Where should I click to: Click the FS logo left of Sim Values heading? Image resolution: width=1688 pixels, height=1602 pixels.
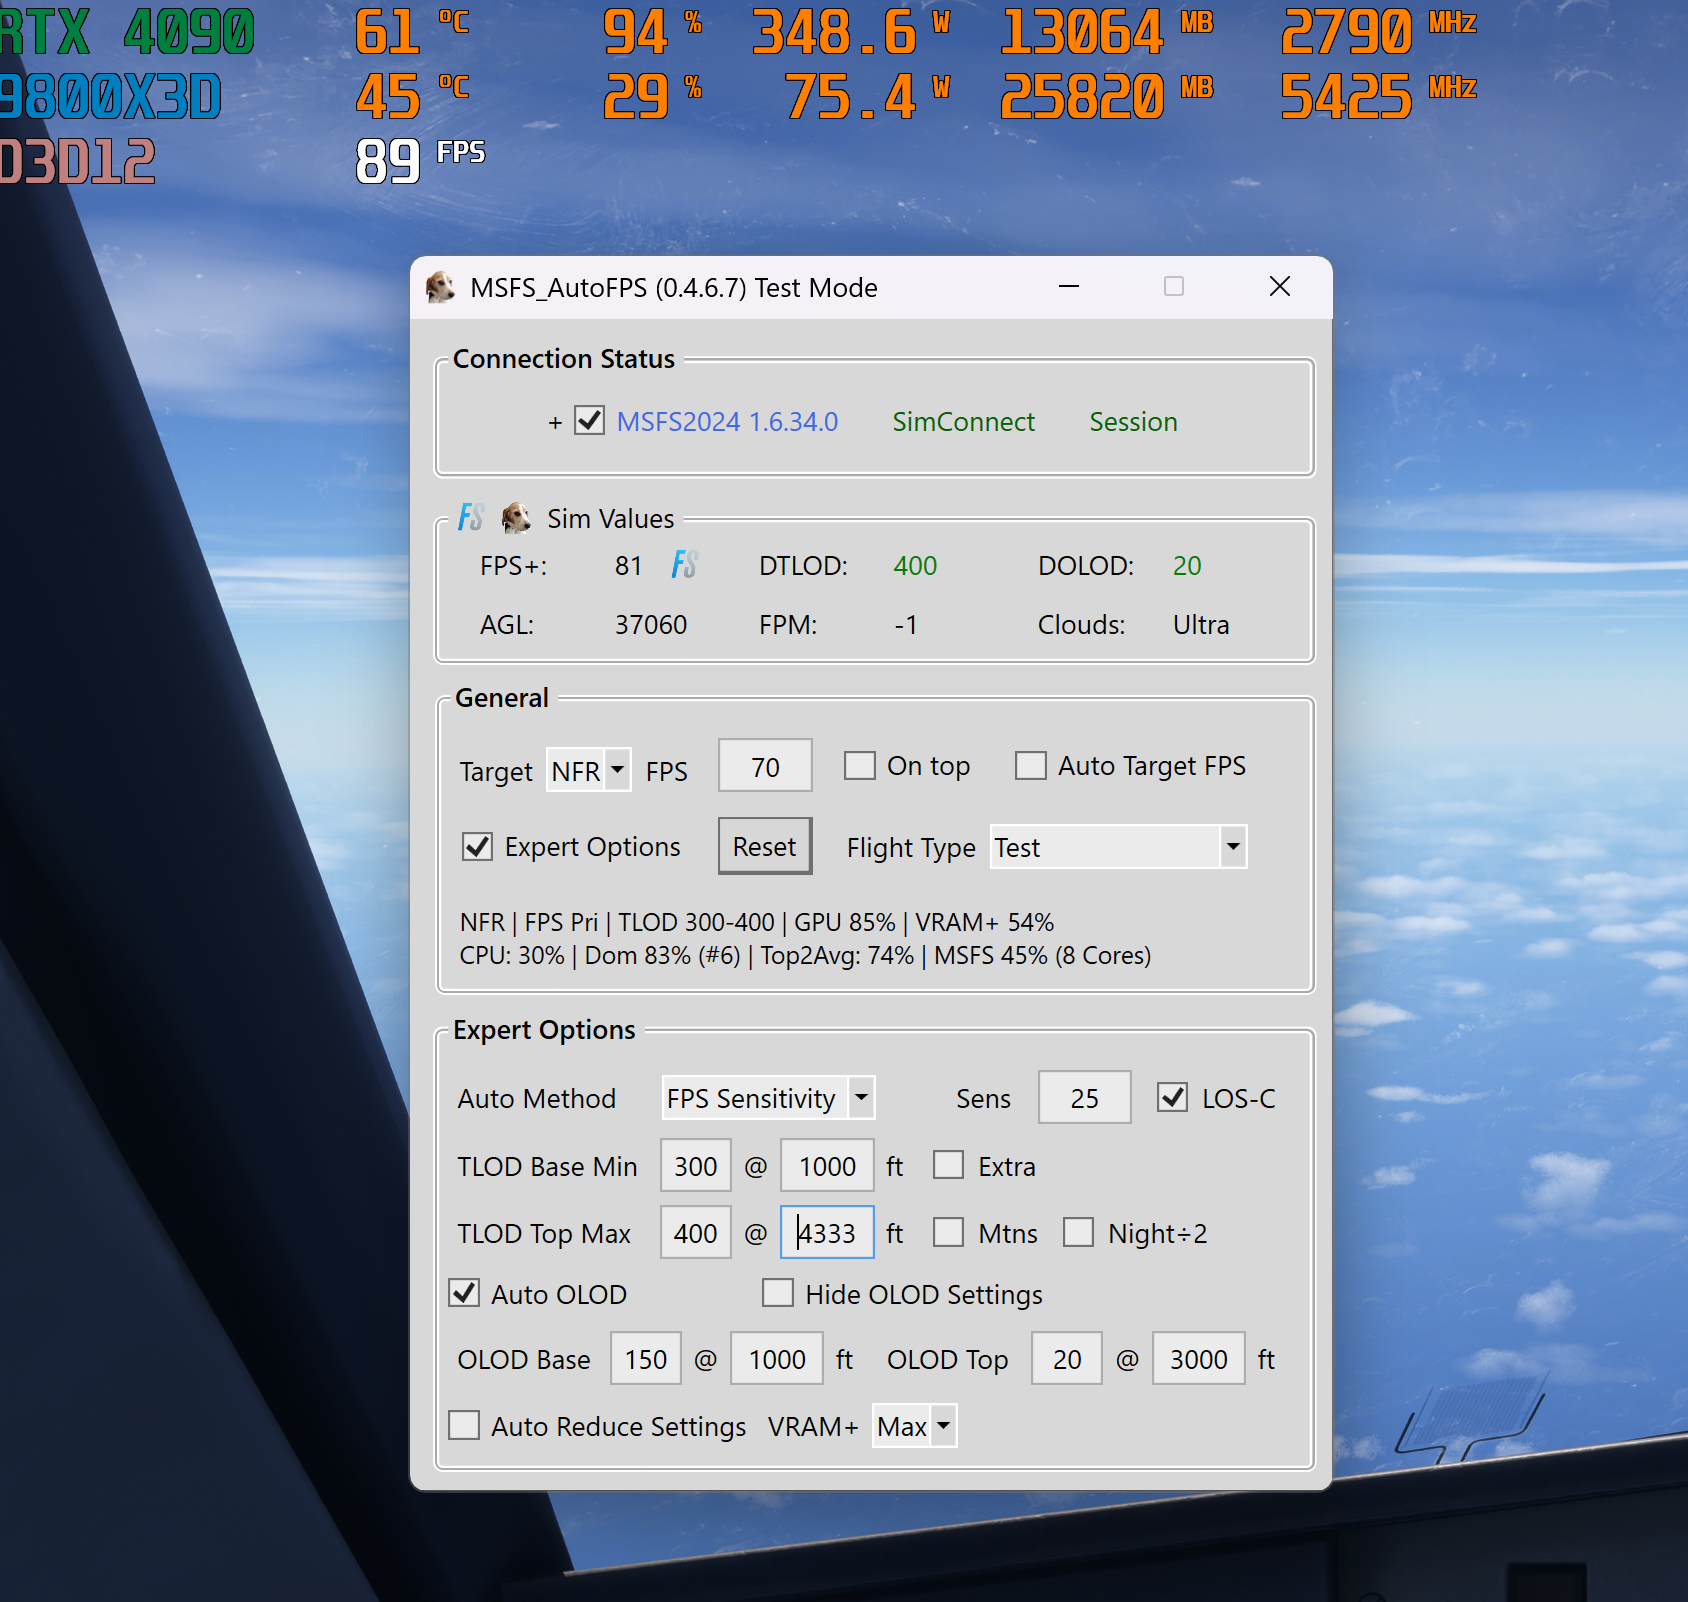pos(471,518)
